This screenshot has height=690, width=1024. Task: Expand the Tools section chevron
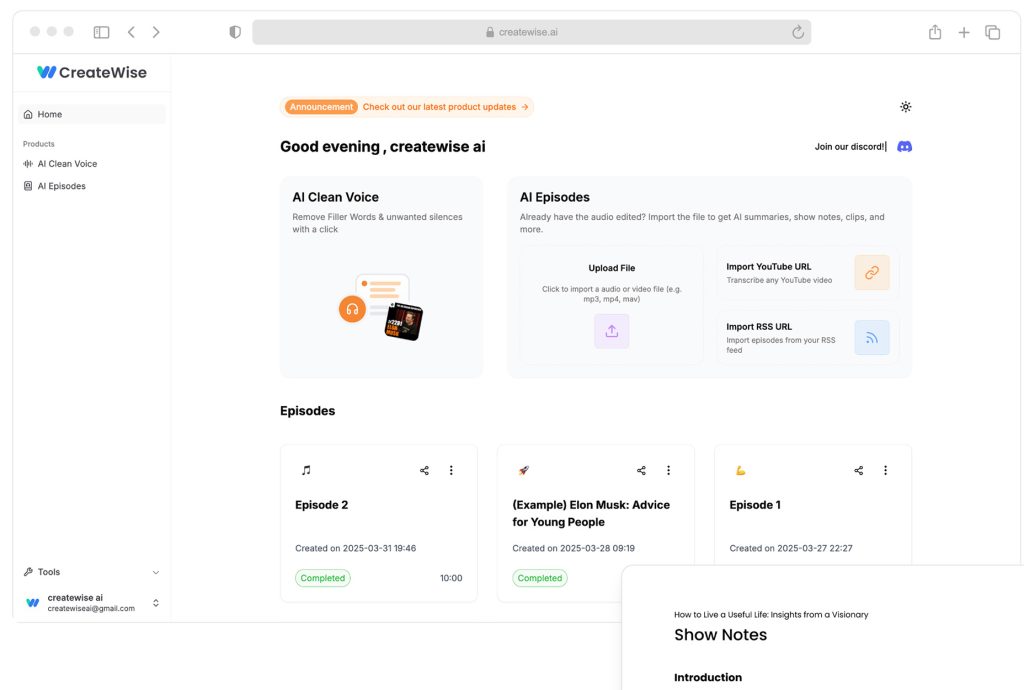[x=155, y=572]
